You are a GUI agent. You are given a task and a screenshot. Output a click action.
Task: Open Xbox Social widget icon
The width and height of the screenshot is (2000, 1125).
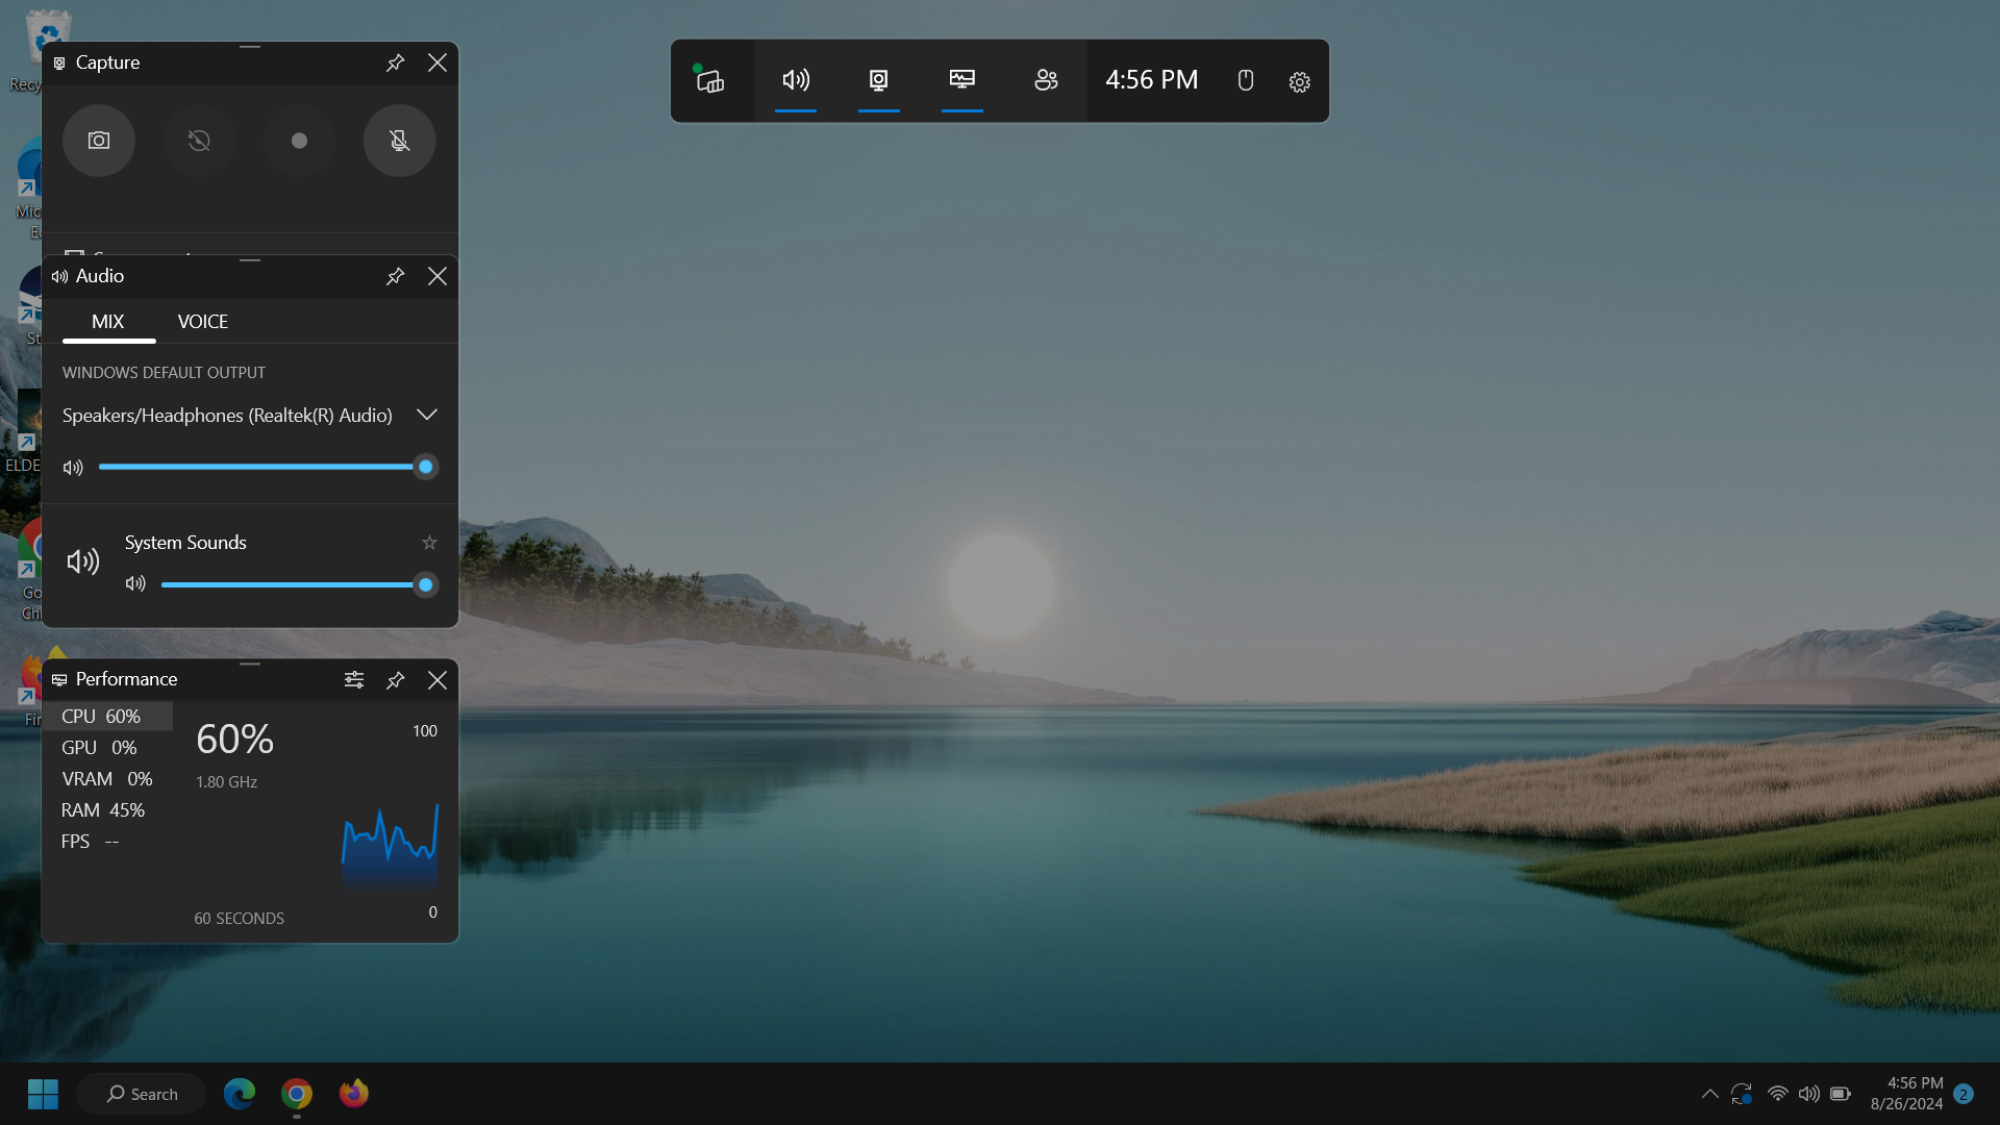[x=1045, y=81]
